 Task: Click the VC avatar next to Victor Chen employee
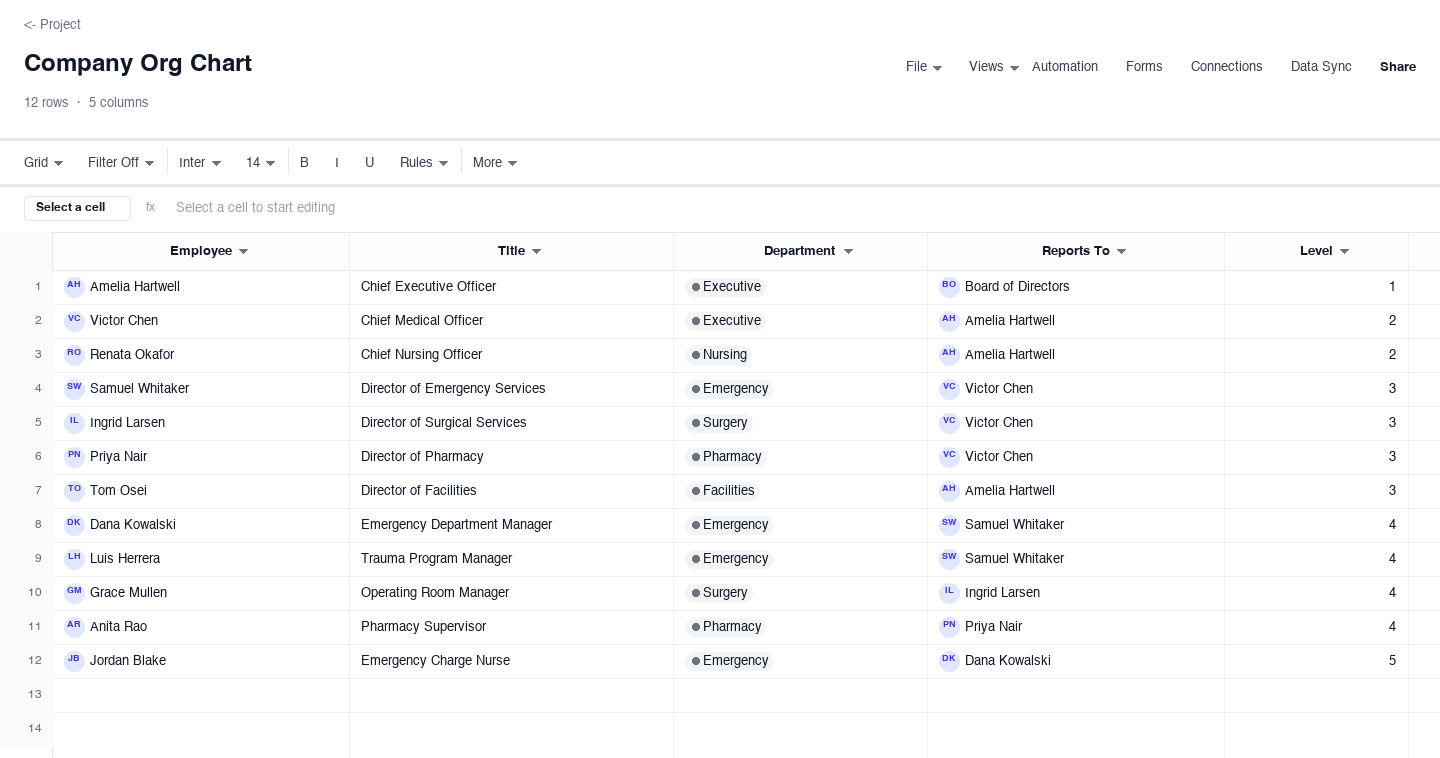pyautogui.click(x=74, y=321)
